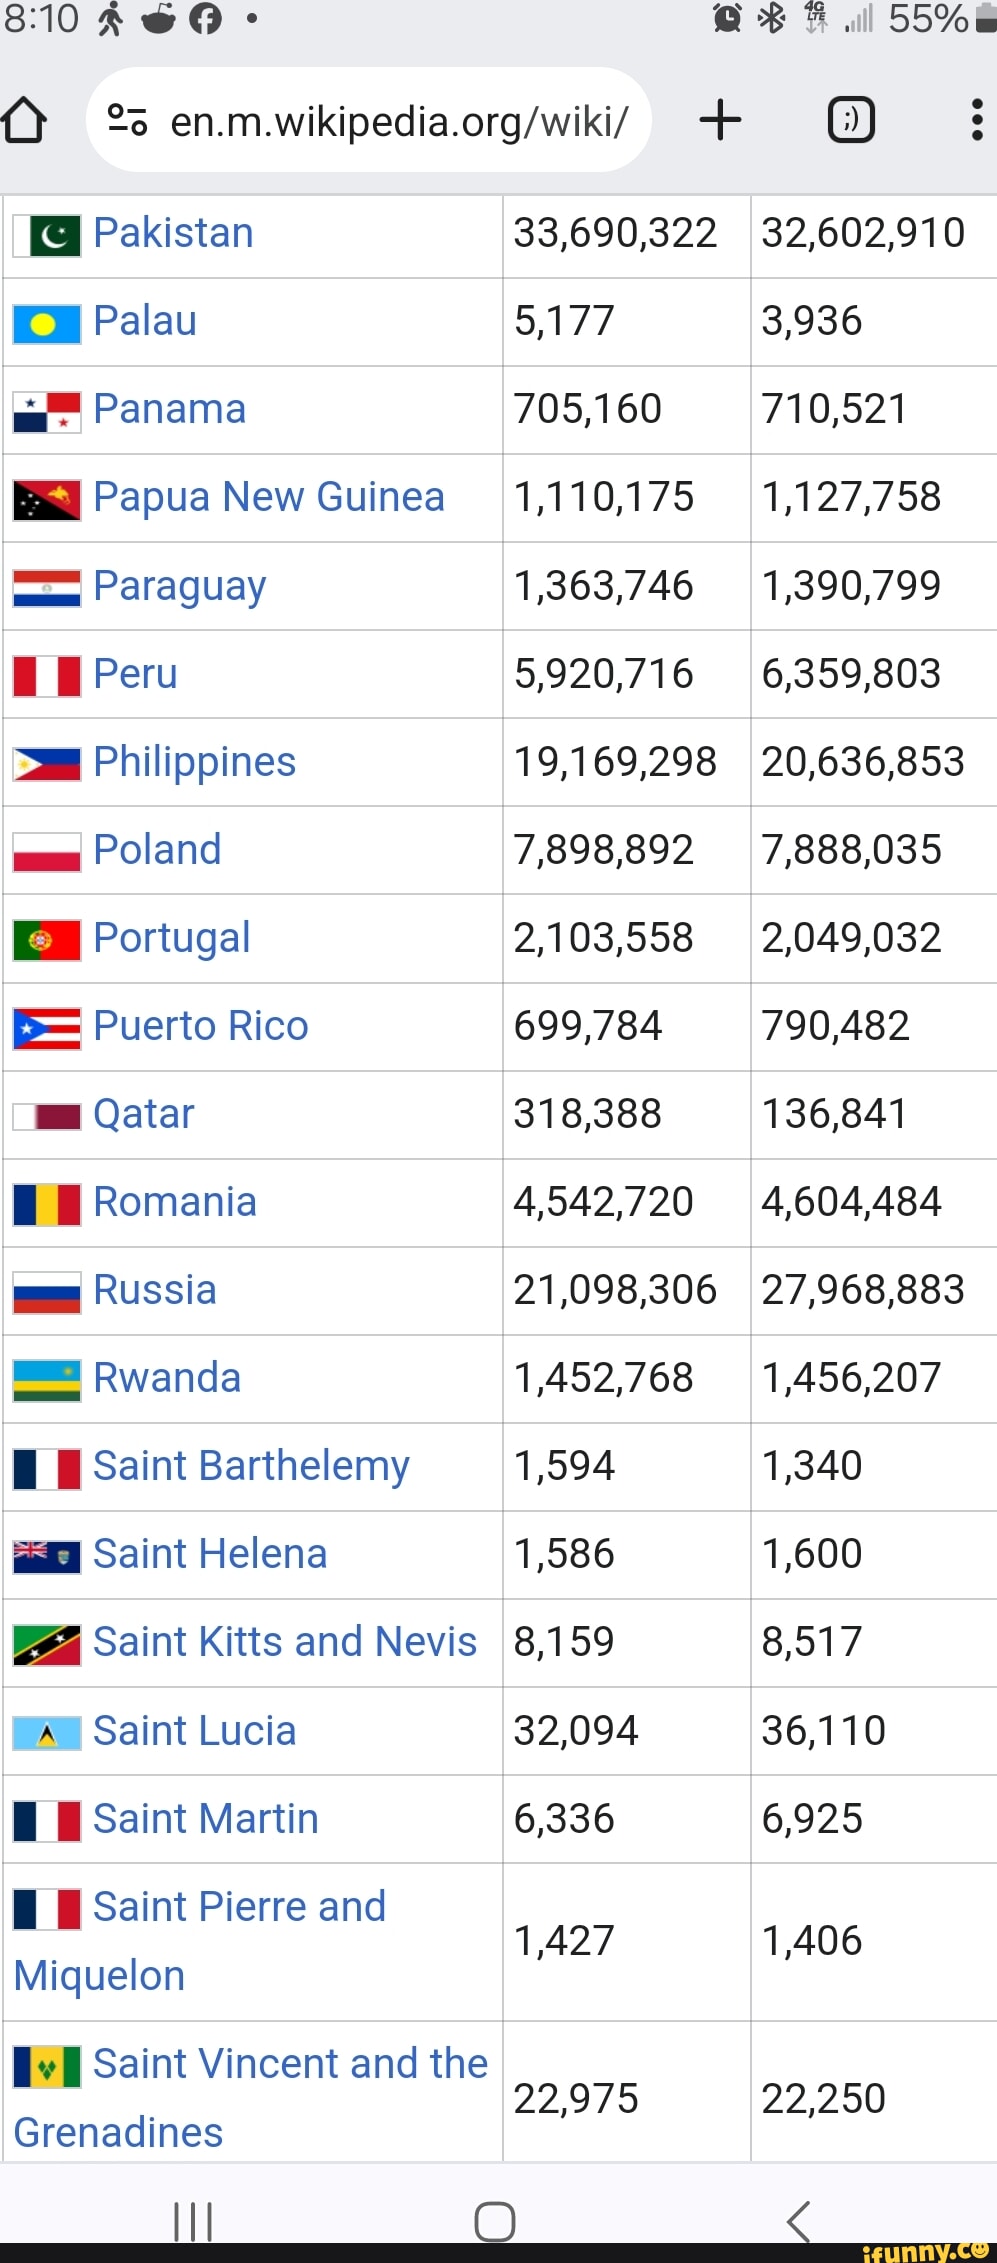Open the Philippines article link
Viewport: 997px width, 2263px height.
tap(194, 762)
